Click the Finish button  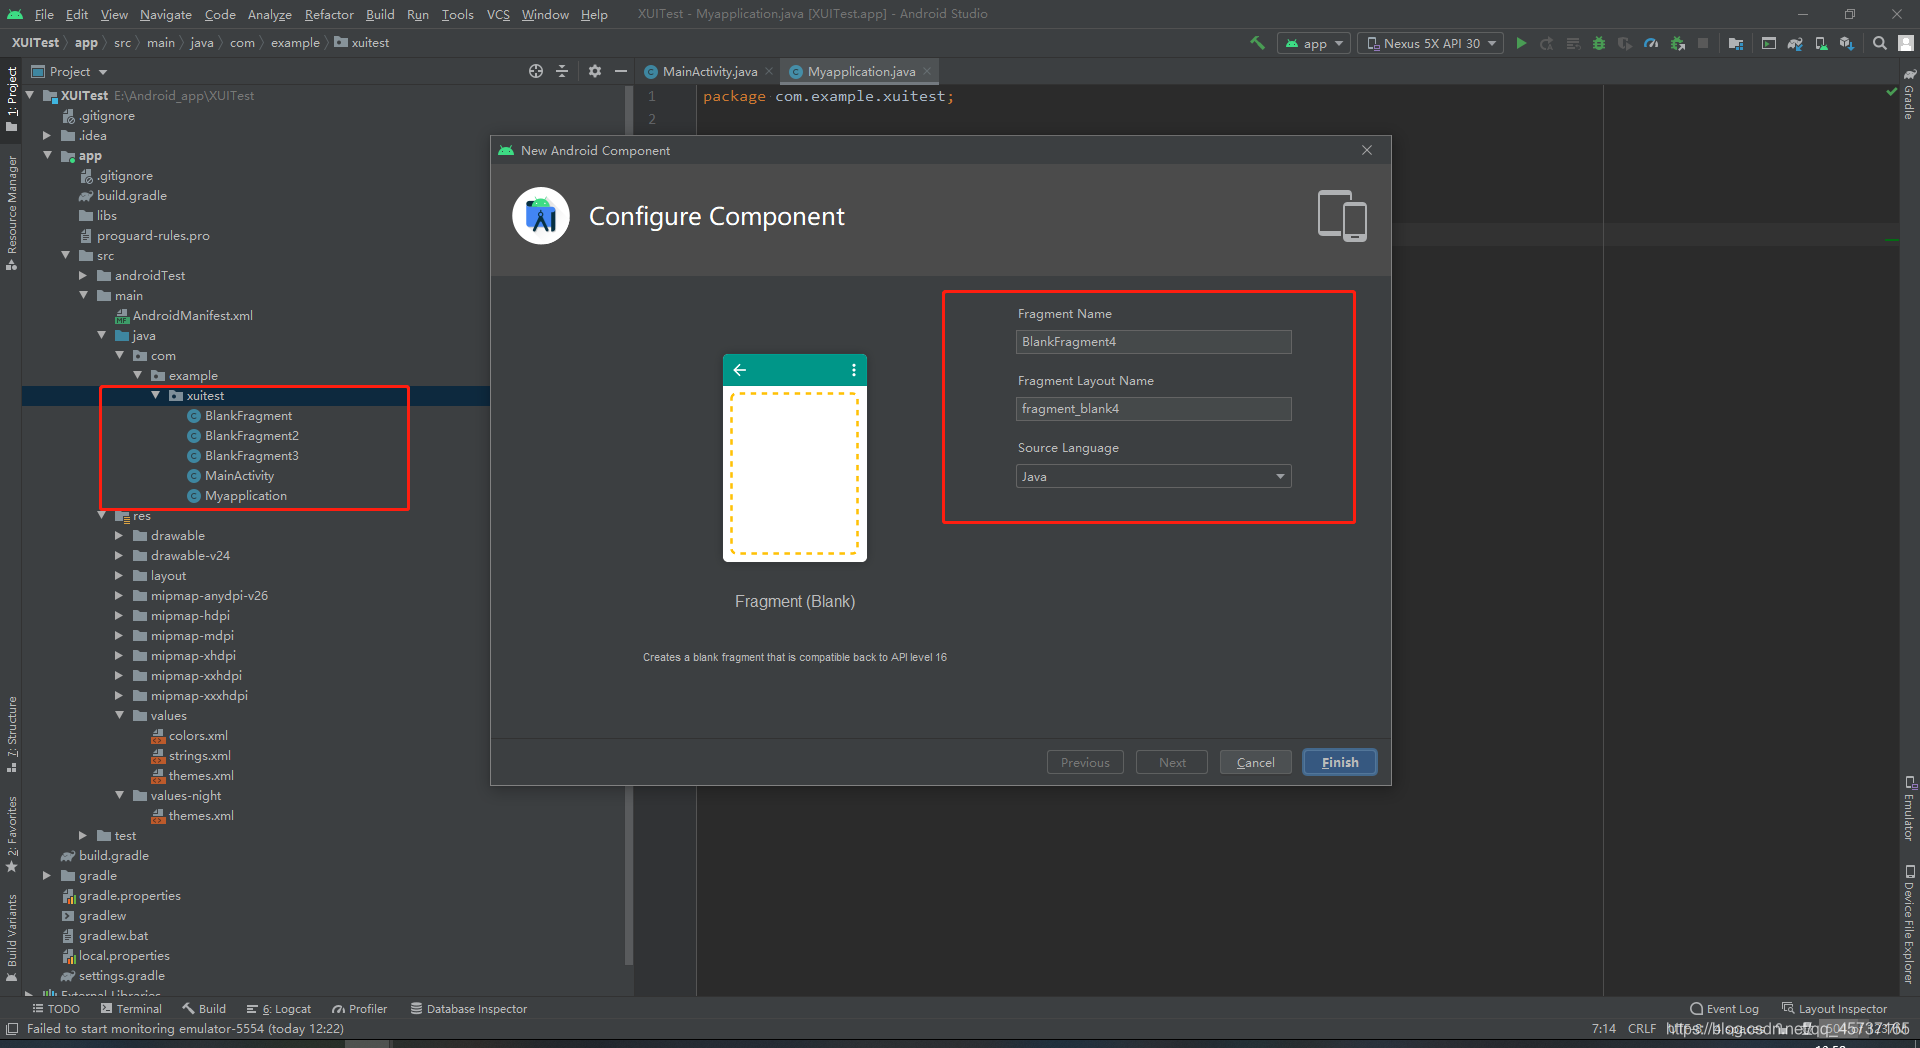[x=1340, y=762]
